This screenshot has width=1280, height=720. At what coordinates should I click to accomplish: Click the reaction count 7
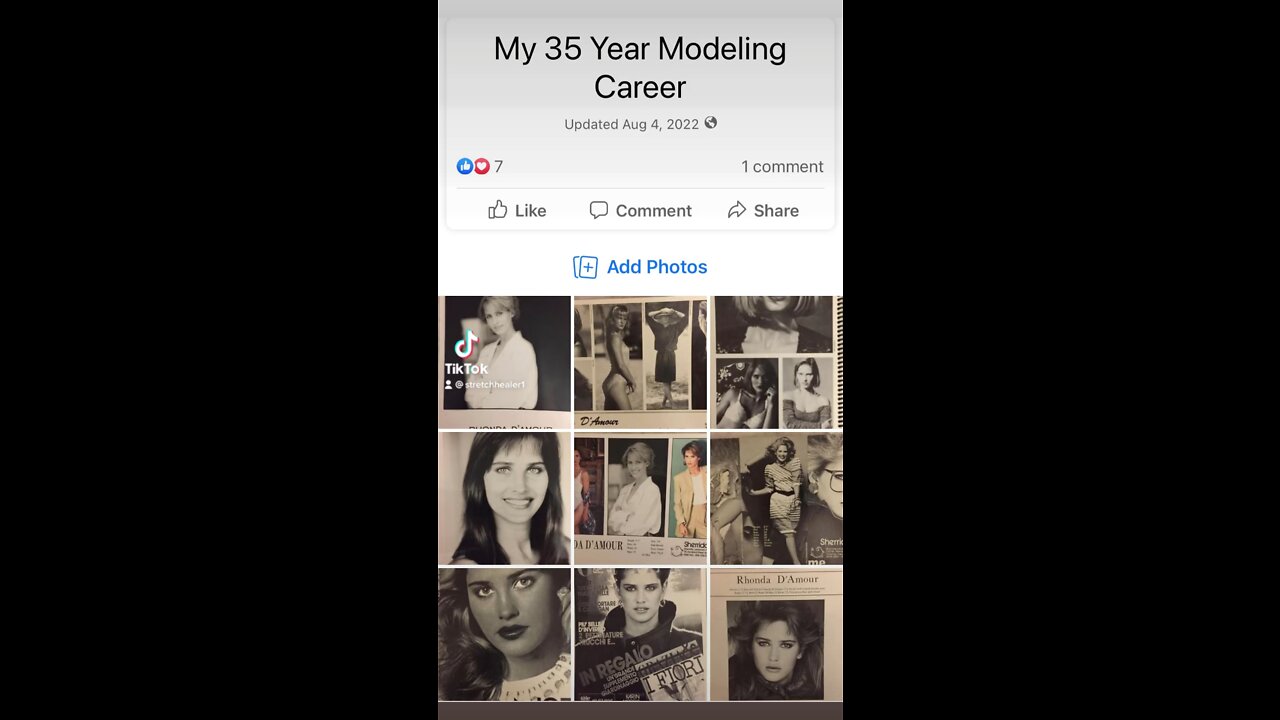[x=498, y=167]
